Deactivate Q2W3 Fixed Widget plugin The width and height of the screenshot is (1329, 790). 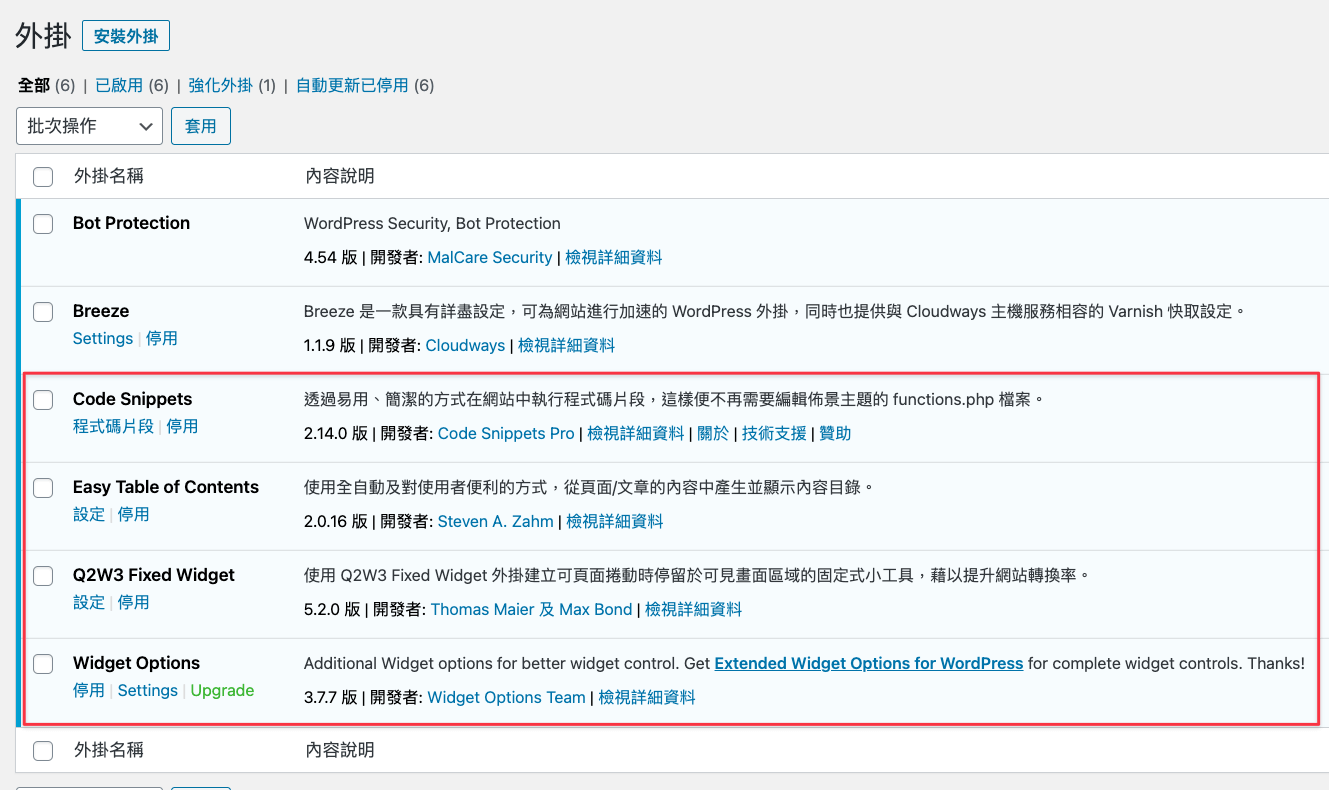tap(134, 602)
